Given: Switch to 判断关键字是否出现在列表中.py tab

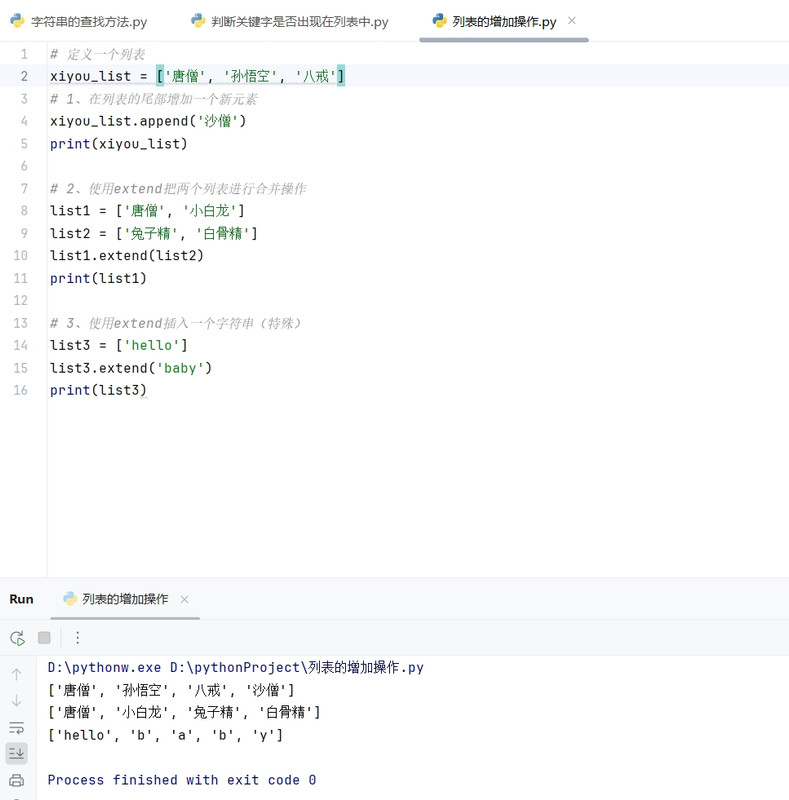Looking at the screenshot, I should tap(289, 21).
